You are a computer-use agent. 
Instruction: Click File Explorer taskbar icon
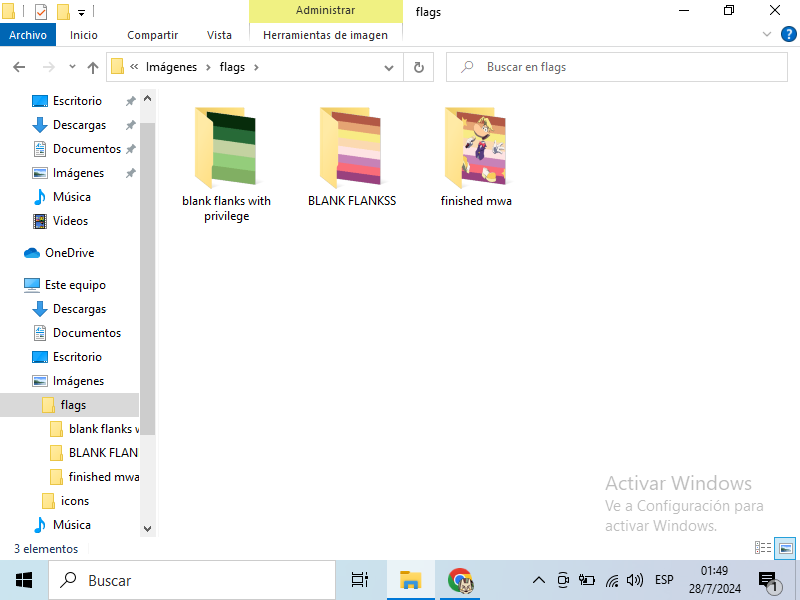tap(410, 580)
